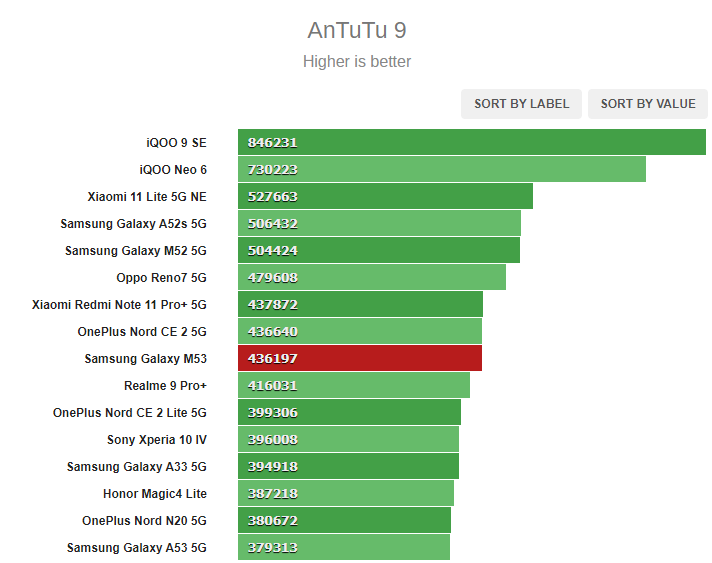Click the 'Samsung Galaxy M52 5G' label

point(136,251)
